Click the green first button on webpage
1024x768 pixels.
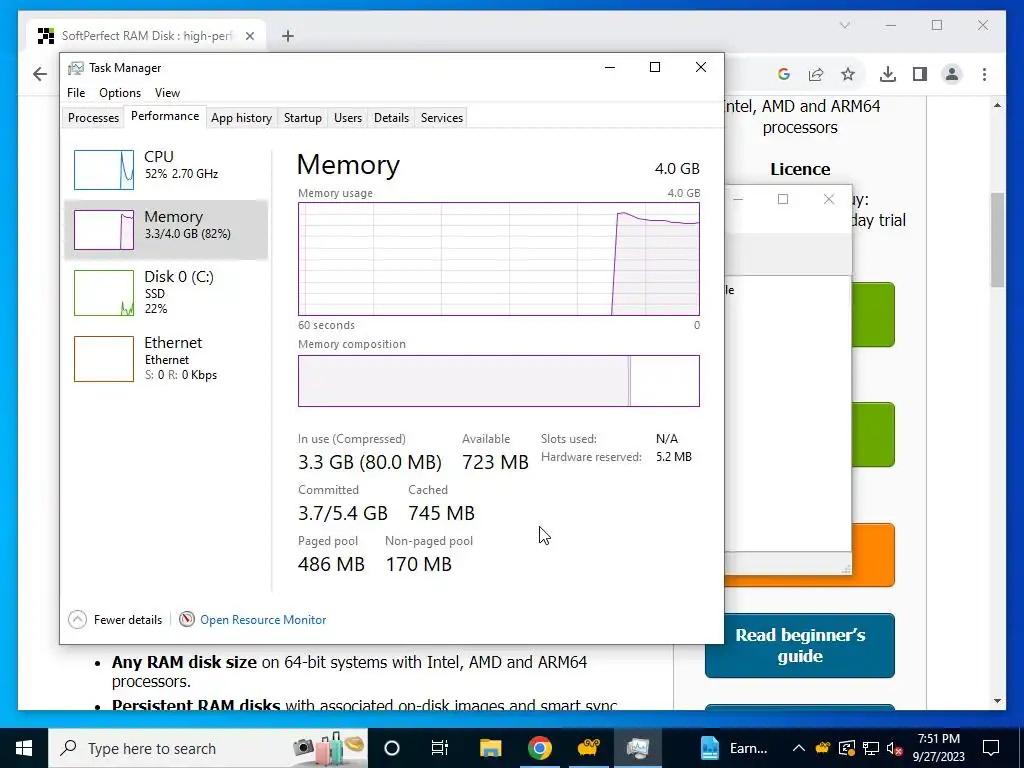873,315
